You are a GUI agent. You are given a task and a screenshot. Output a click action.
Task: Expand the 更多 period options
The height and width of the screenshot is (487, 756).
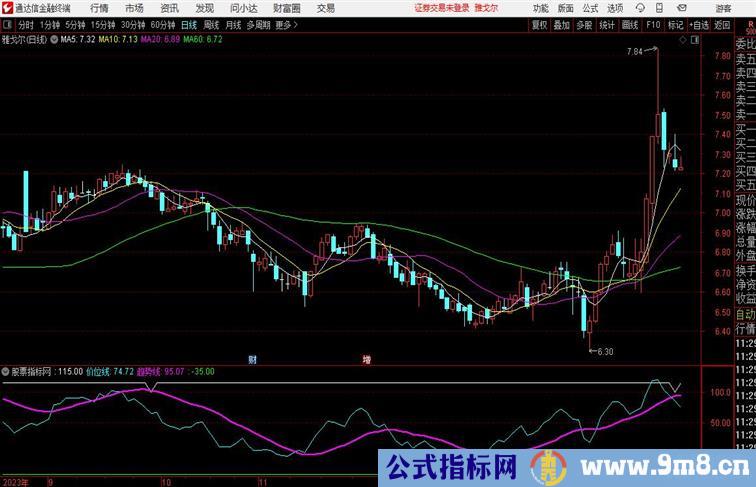pyautogui.click(x=287, y=25)
